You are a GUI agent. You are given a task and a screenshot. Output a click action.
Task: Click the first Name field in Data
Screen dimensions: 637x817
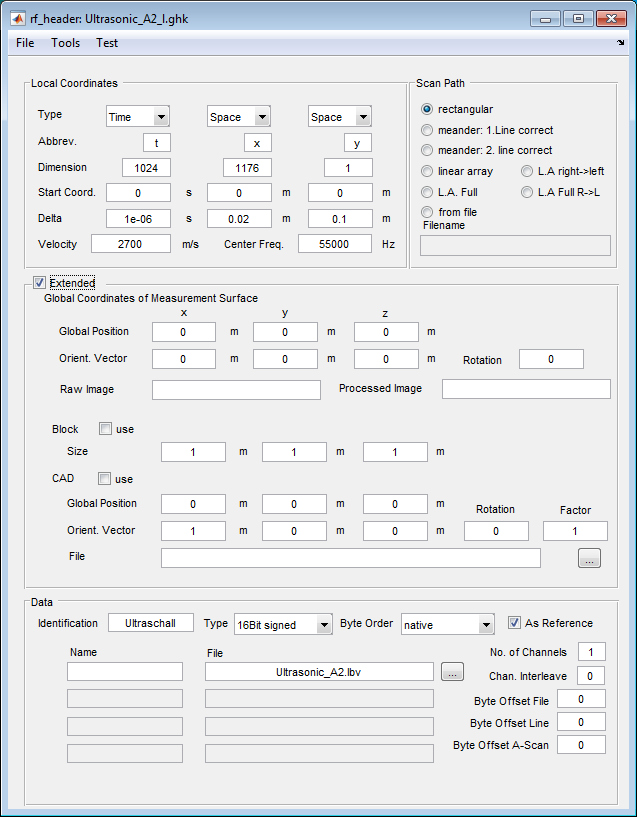click(x=125, y=672)
